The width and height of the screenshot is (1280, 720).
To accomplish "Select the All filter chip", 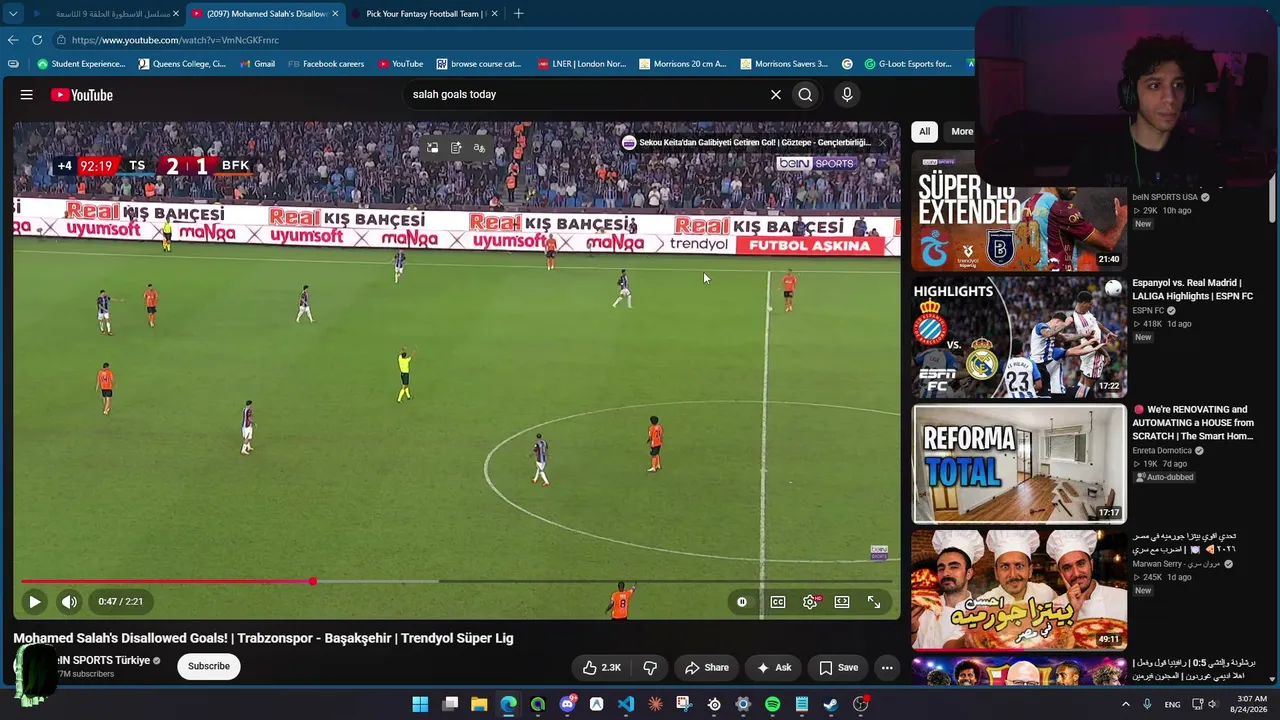I will coord(924,132).
